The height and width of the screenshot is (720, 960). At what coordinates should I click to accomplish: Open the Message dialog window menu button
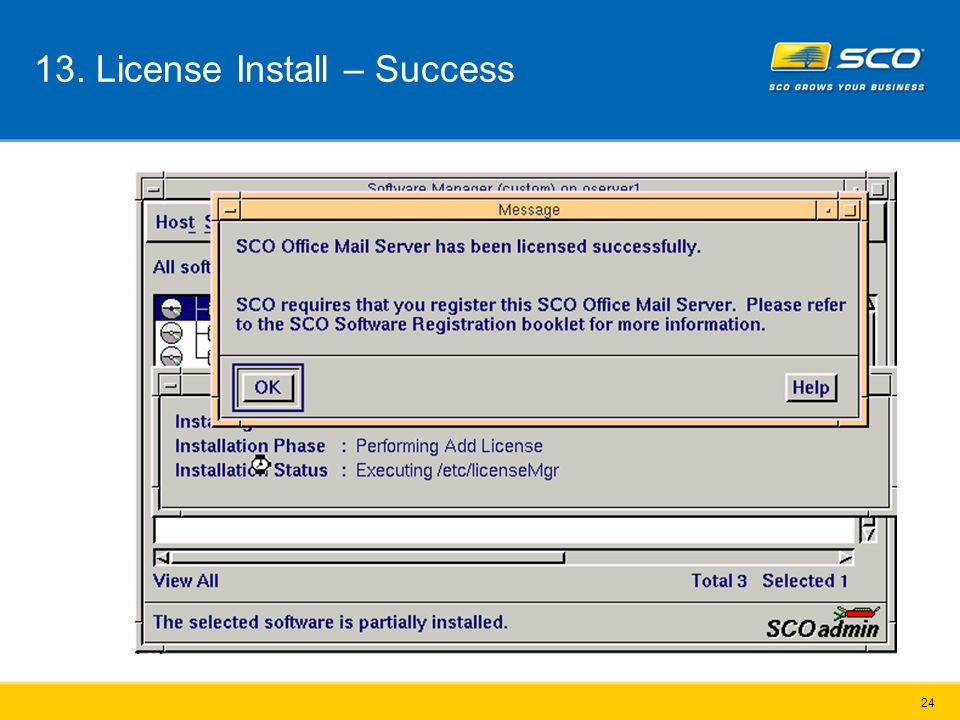(x=230, y=210)
